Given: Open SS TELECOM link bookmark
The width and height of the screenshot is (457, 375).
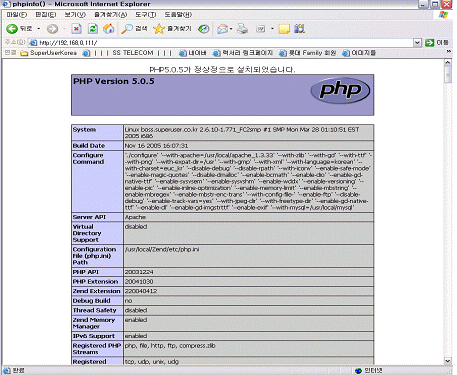Looking at the screenshot, I should (x=127, y=53).
